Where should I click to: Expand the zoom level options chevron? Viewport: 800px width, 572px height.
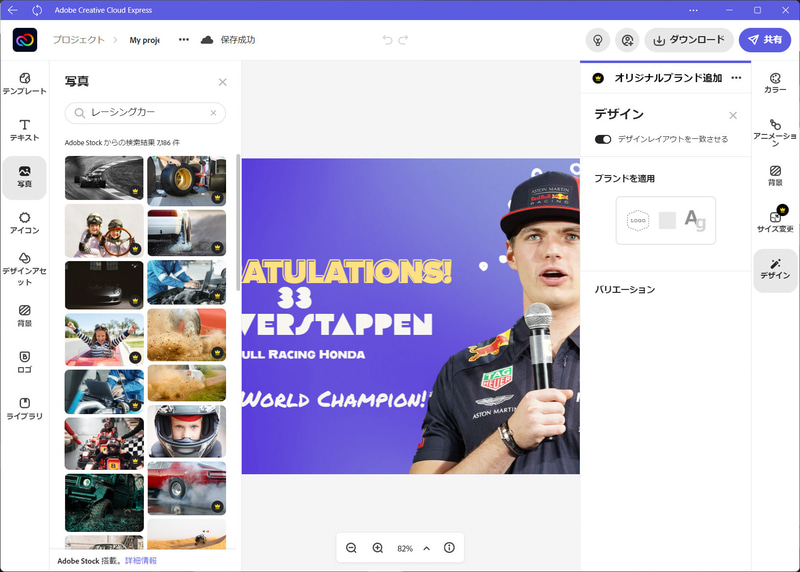pos(427,548)
